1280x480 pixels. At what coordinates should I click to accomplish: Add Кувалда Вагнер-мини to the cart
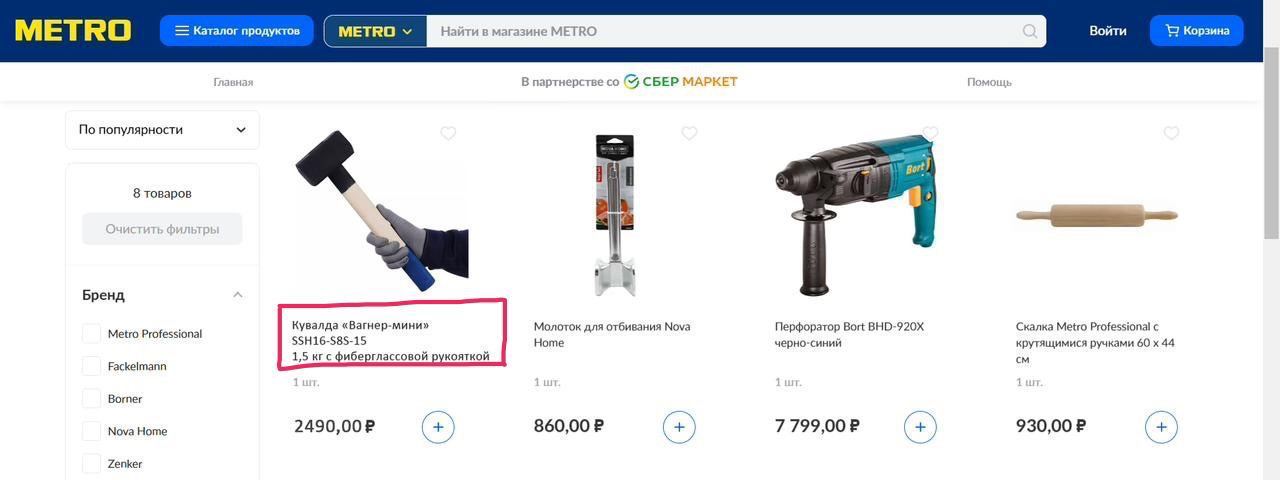point(438,427)
